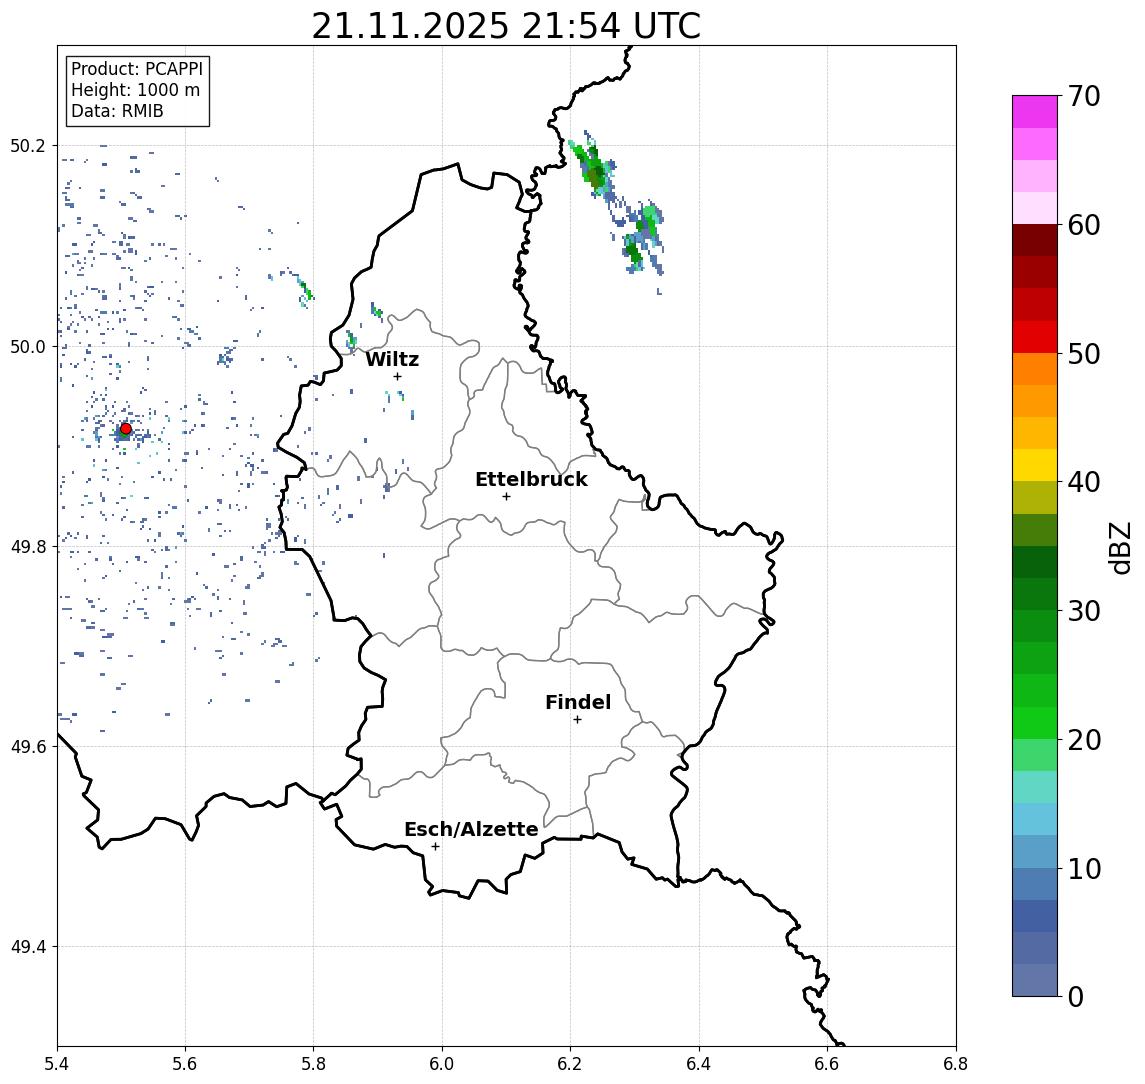
Task: Click the 10 colorbar tick label
Action: (1084, 869)
